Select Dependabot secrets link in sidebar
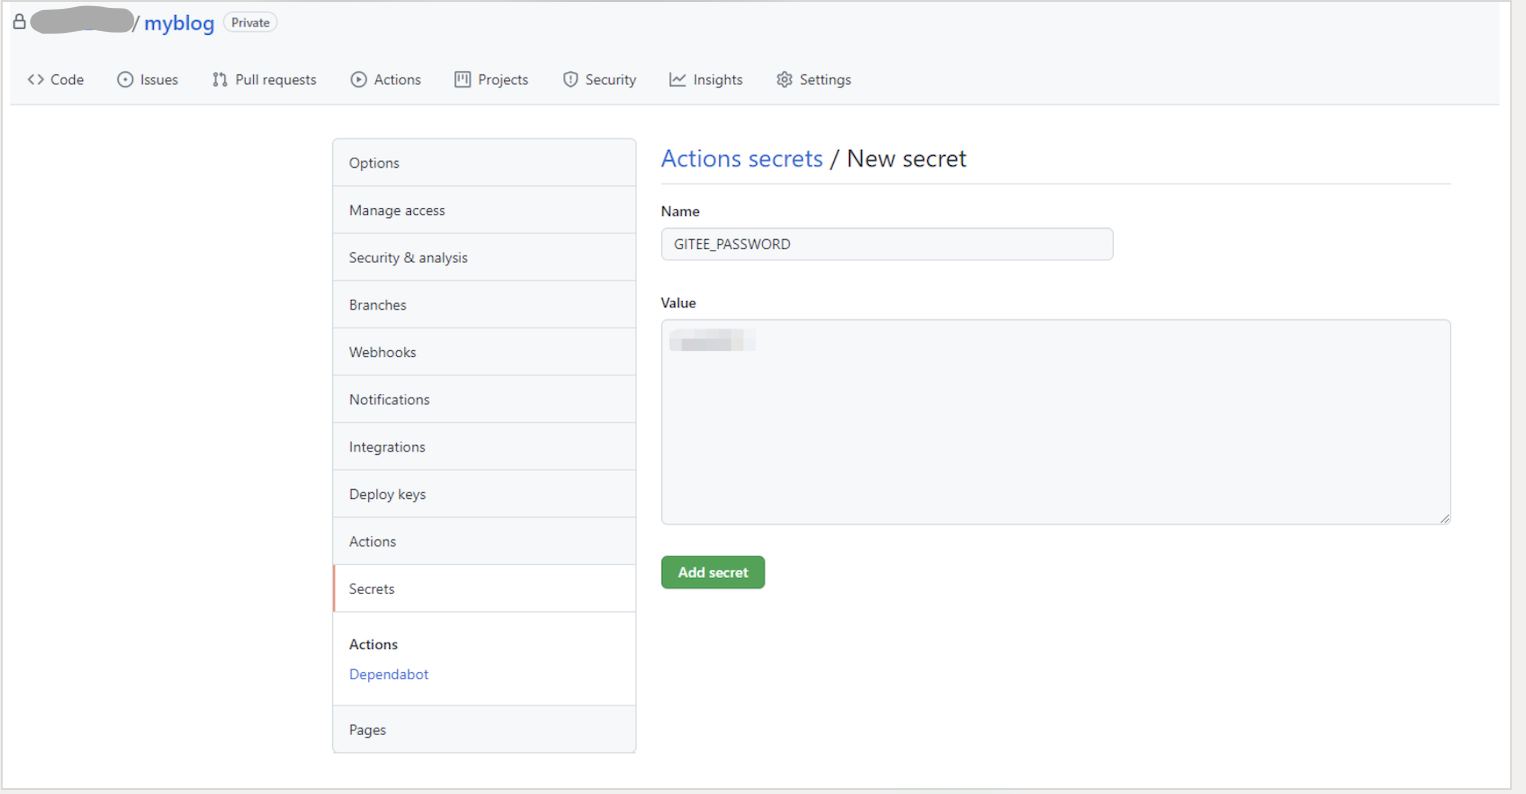1526x794 pixels. coord(388,674)
